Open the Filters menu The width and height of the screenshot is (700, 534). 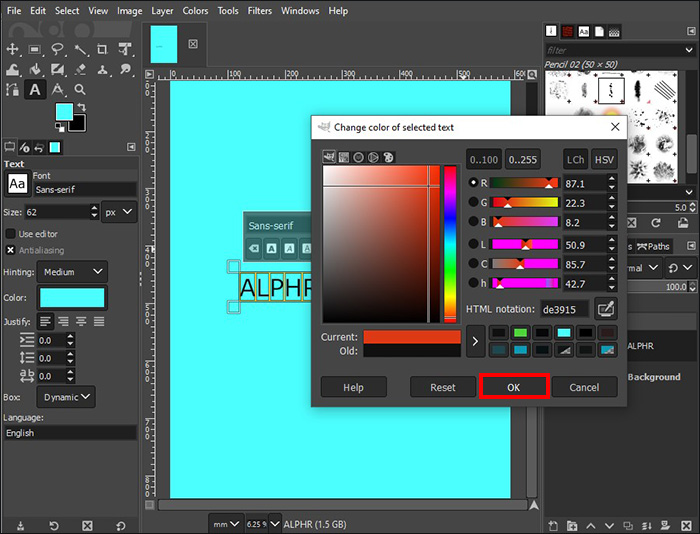(259, 11)
